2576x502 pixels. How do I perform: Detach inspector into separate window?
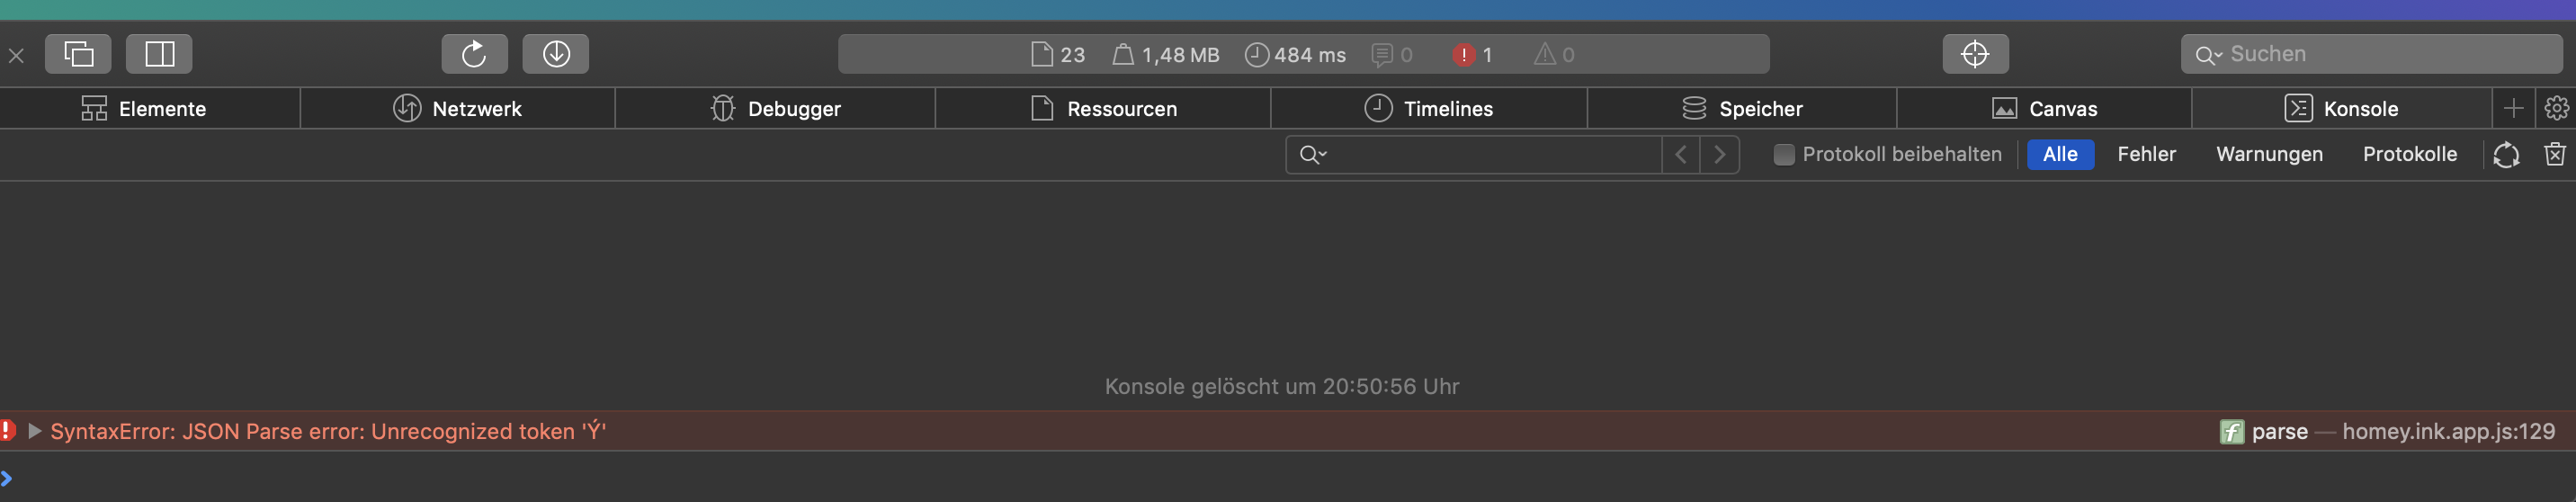pyautogui.click(x=78, y=54)
